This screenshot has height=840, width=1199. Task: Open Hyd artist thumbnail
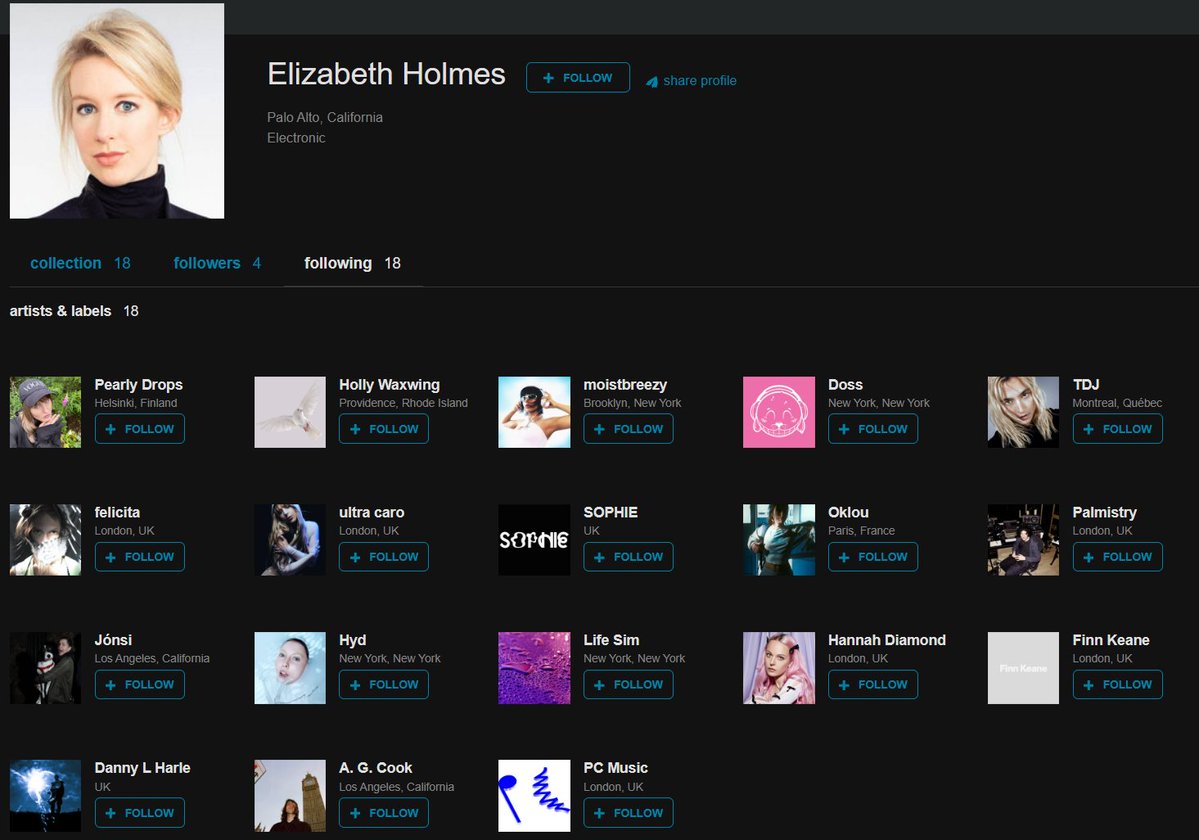tap(290, 667)
